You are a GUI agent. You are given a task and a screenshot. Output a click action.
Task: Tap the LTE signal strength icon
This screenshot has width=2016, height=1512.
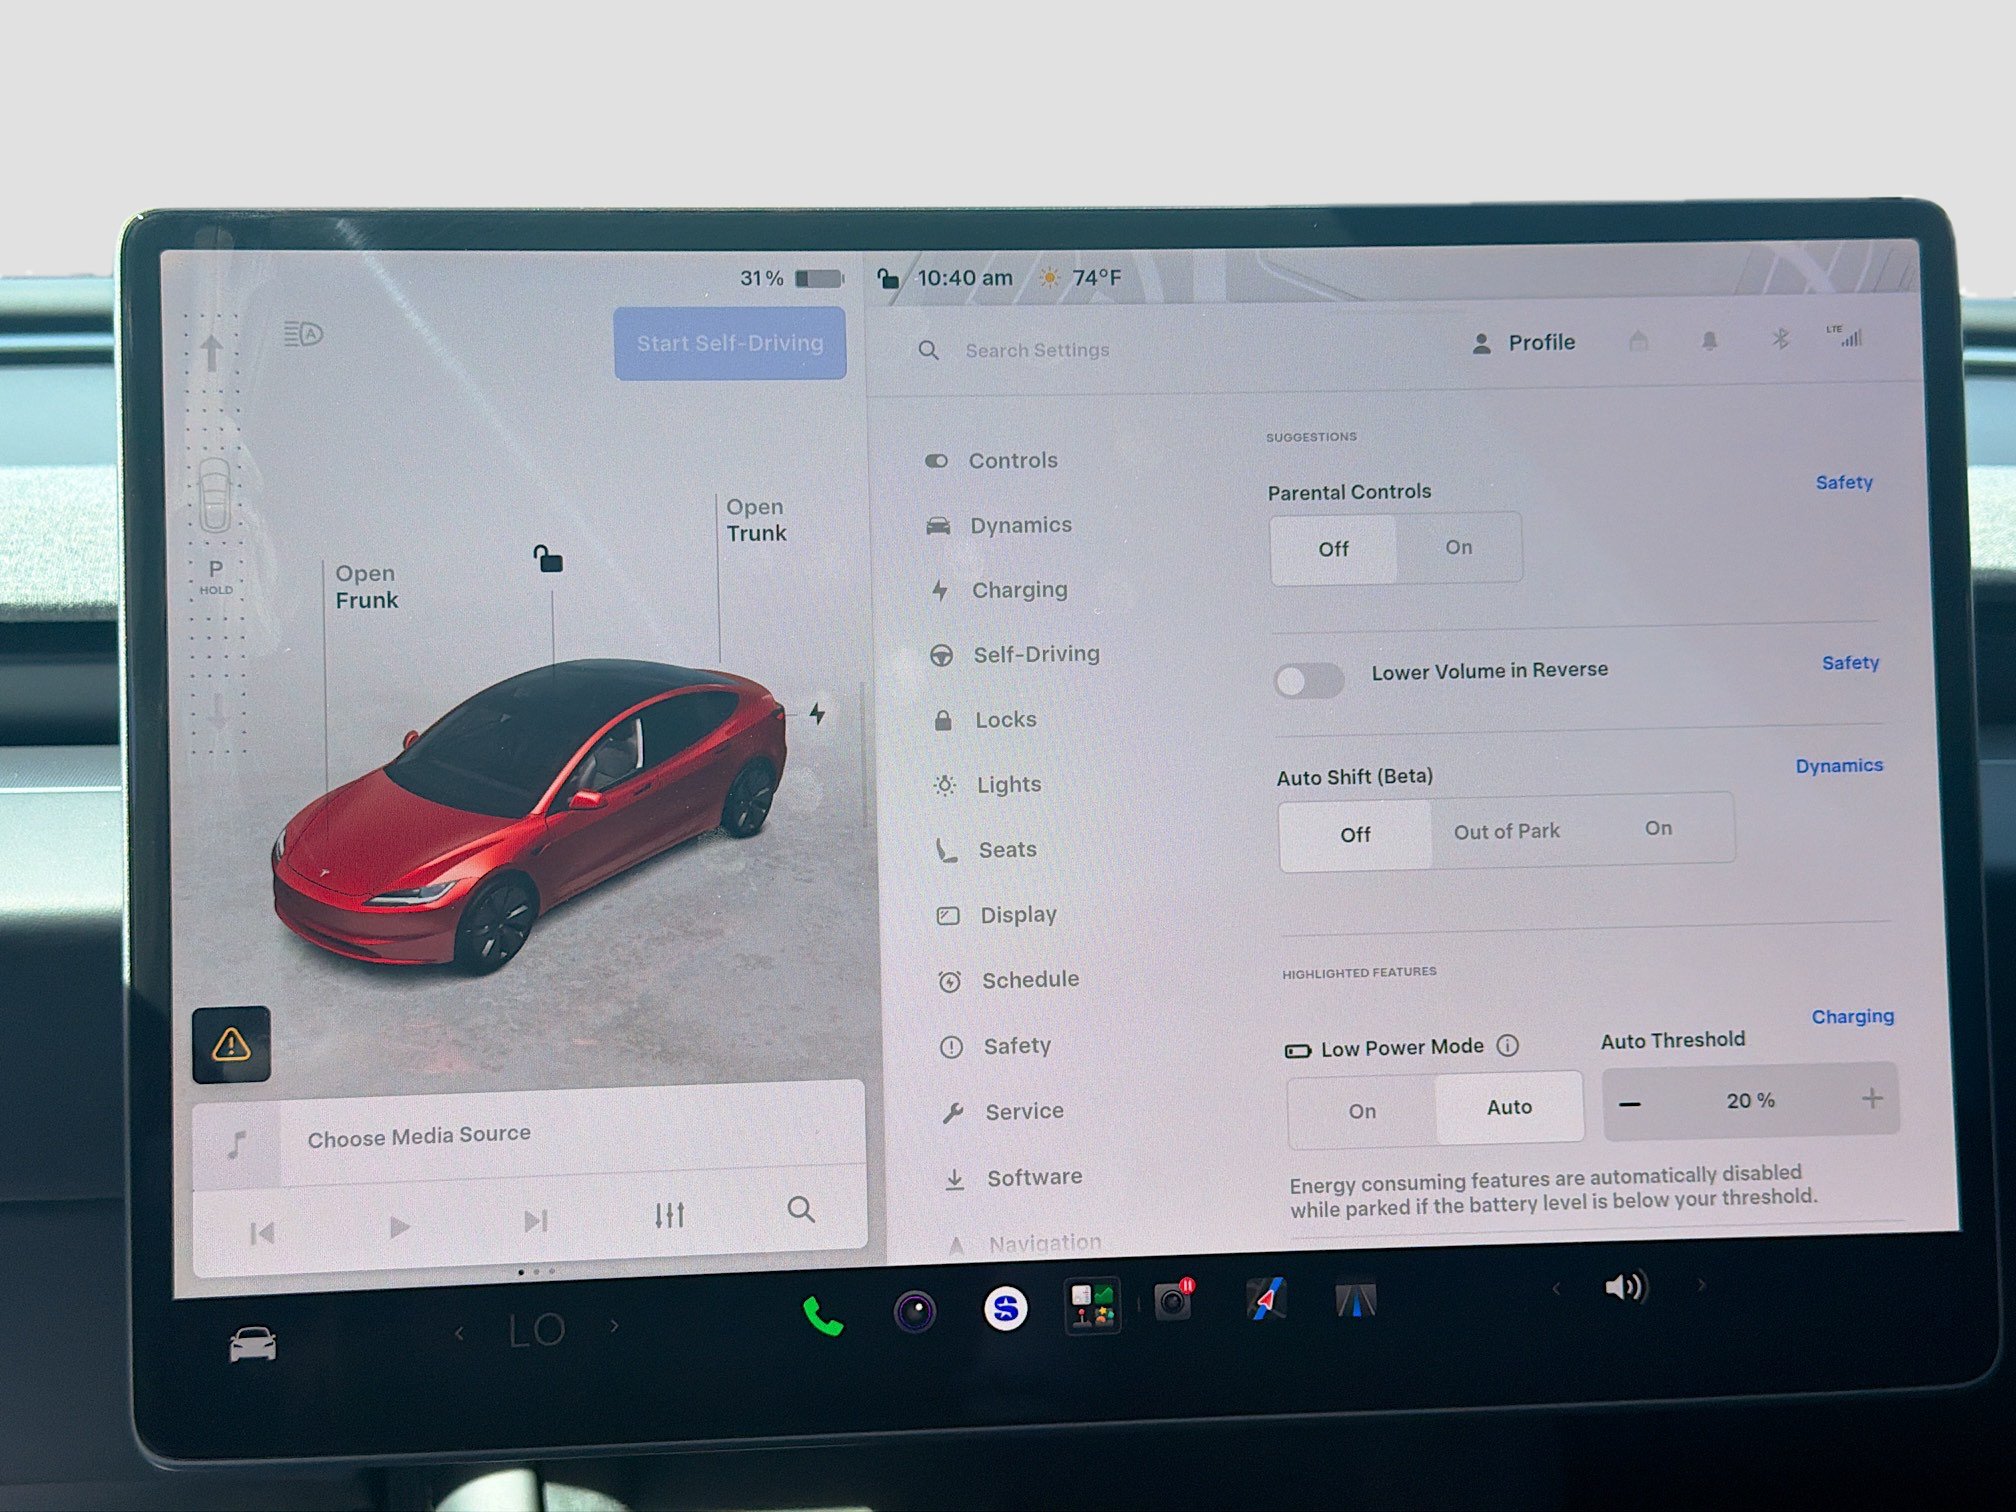1845,336
